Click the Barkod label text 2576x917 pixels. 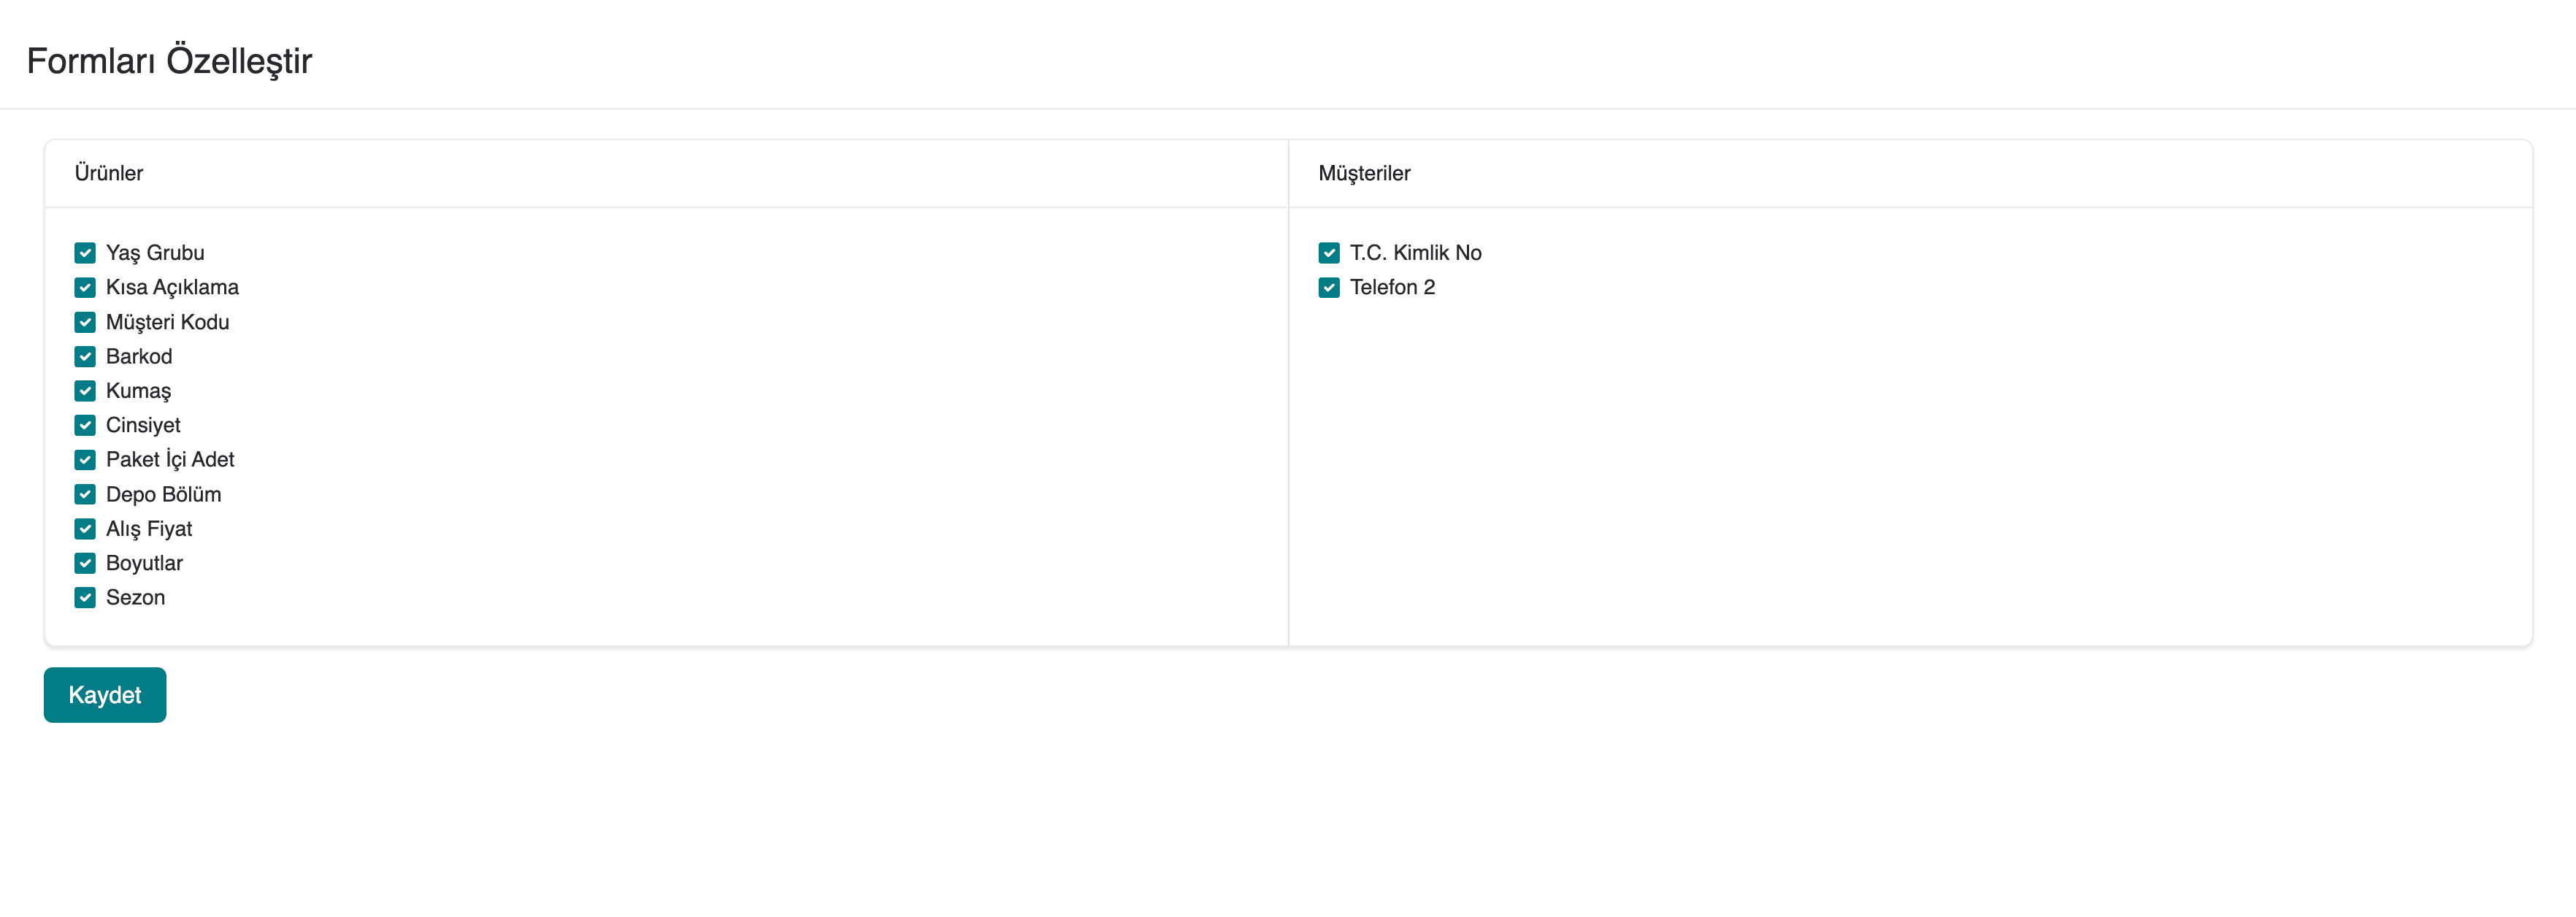point(139,357)
